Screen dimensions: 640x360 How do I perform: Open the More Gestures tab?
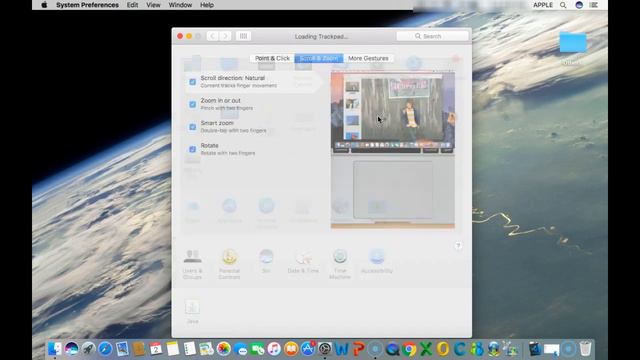(368, 58)
